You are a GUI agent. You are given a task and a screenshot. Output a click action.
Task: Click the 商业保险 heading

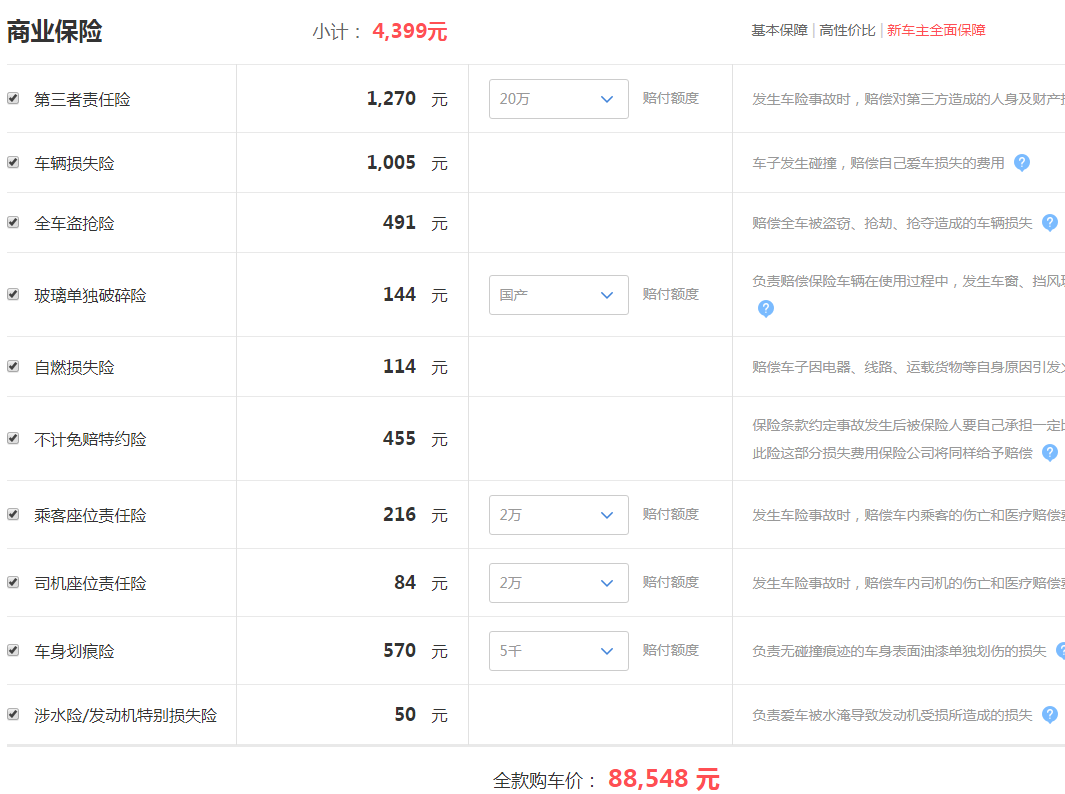(x=54, y=31)
